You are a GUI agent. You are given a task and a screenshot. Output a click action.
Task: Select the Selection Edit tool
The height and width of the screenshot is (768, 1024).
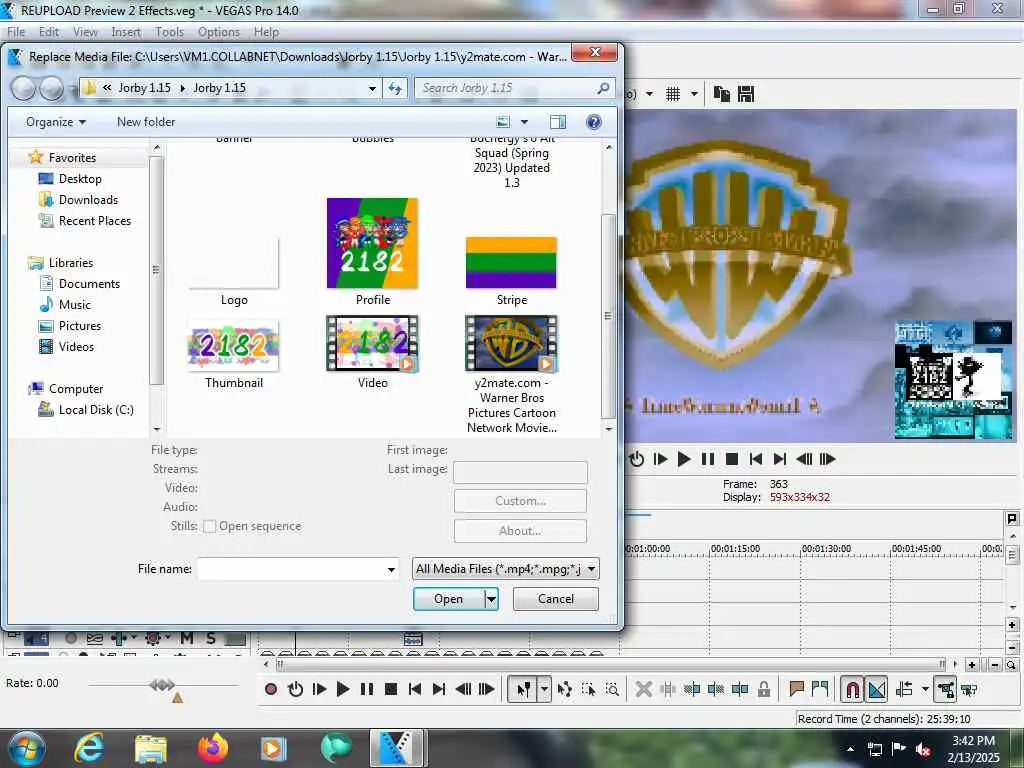pos(588,689)
